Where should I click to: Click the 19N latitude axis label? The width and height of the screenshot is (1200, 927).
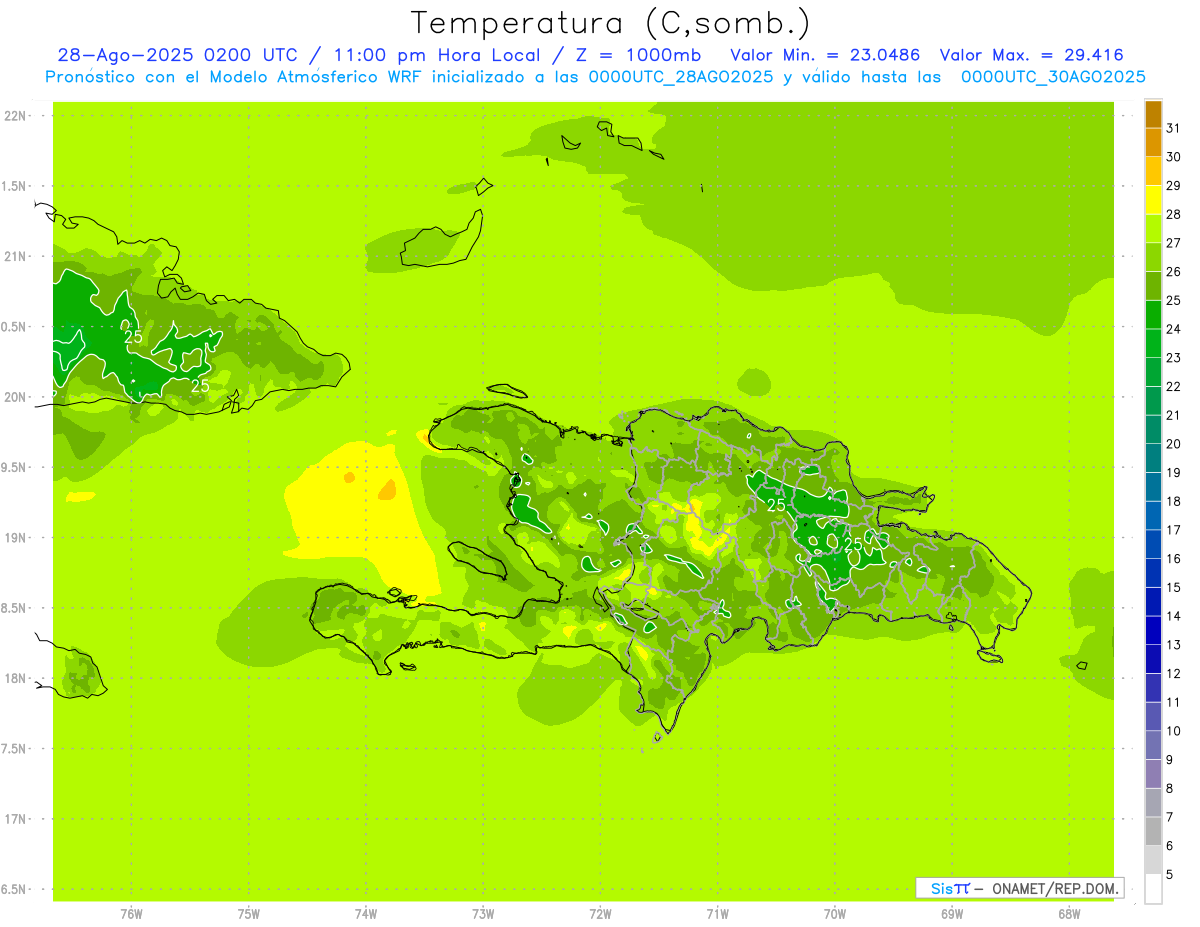[15, 538]
